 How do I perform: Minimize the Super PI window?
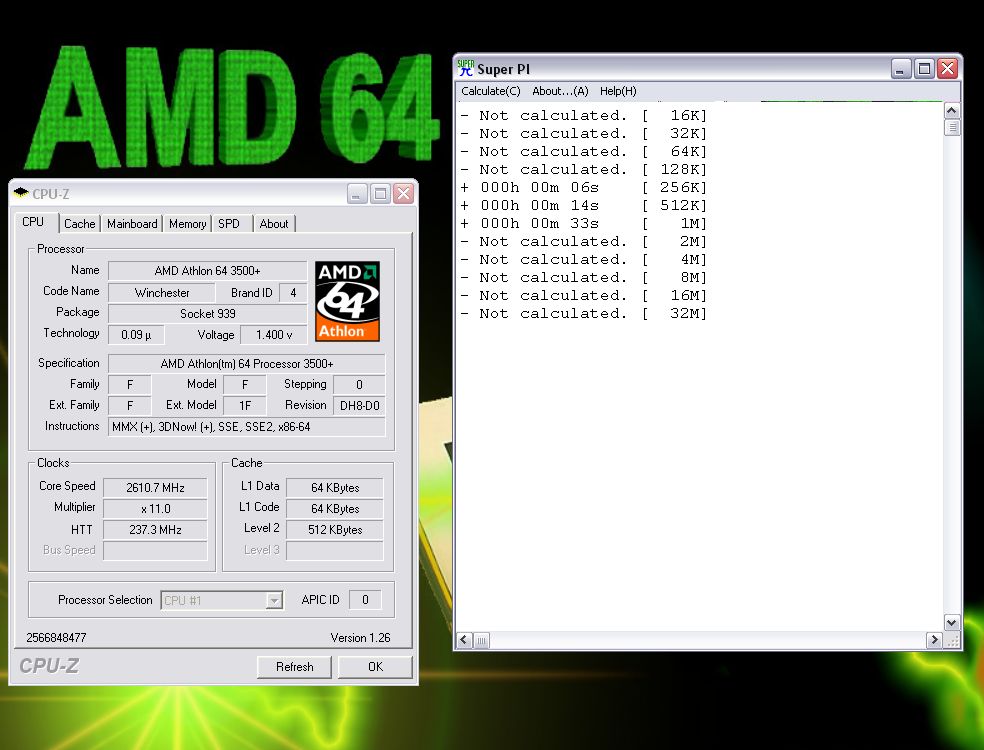(901, 68)
